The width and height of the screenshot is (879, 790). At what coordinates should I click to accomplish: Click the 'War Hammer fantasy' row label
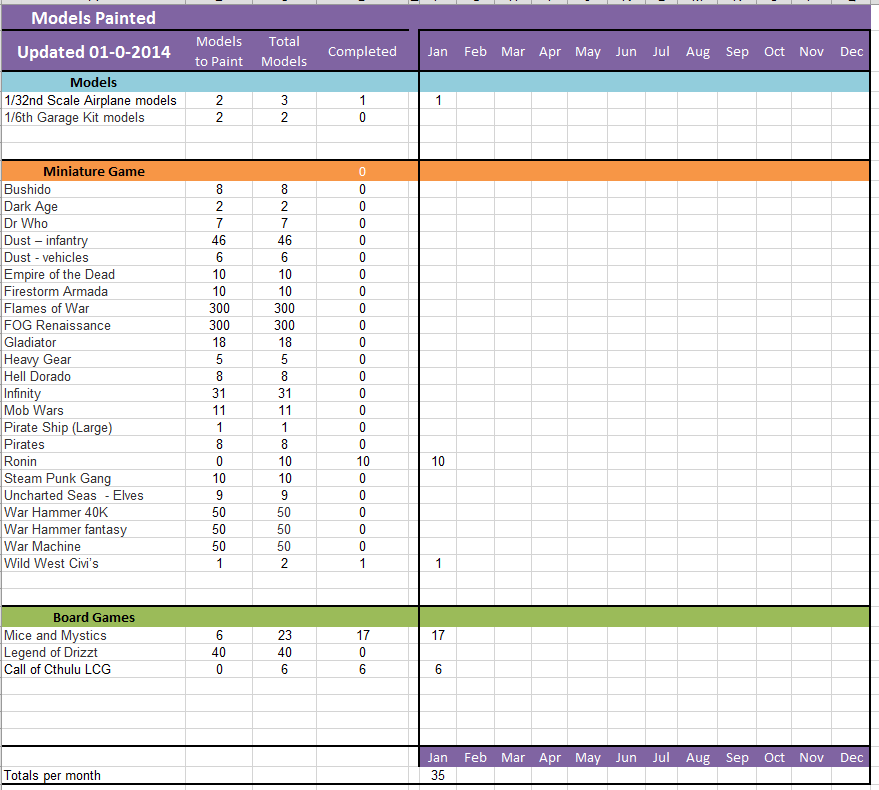tap(94, 529)
